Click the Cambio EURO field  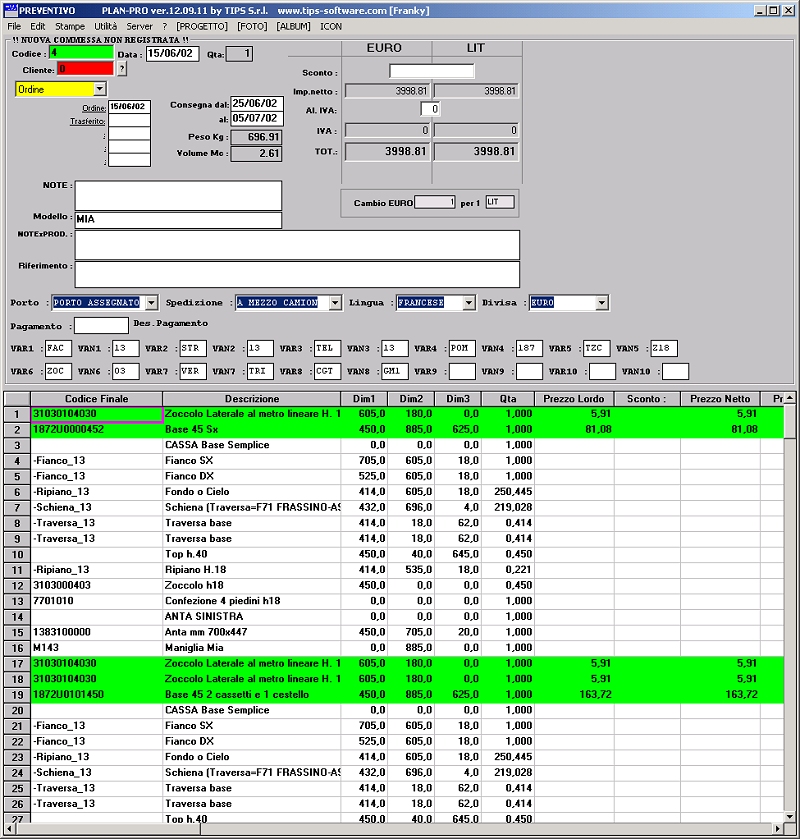[x=435, y=202]
